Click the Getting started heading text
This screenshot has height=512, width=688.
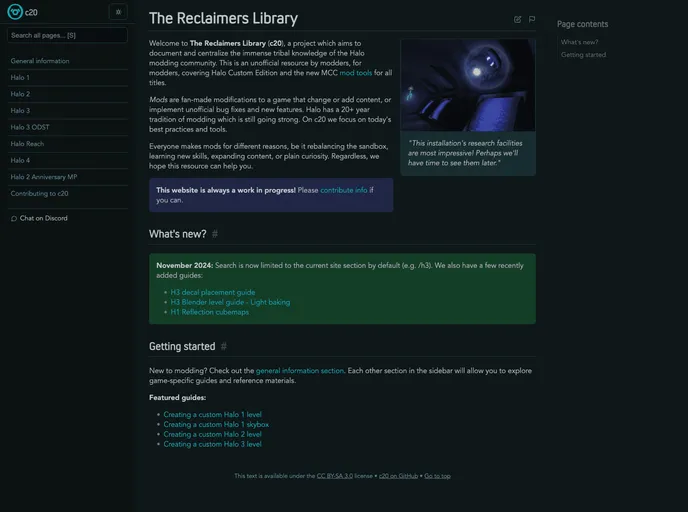182,347
